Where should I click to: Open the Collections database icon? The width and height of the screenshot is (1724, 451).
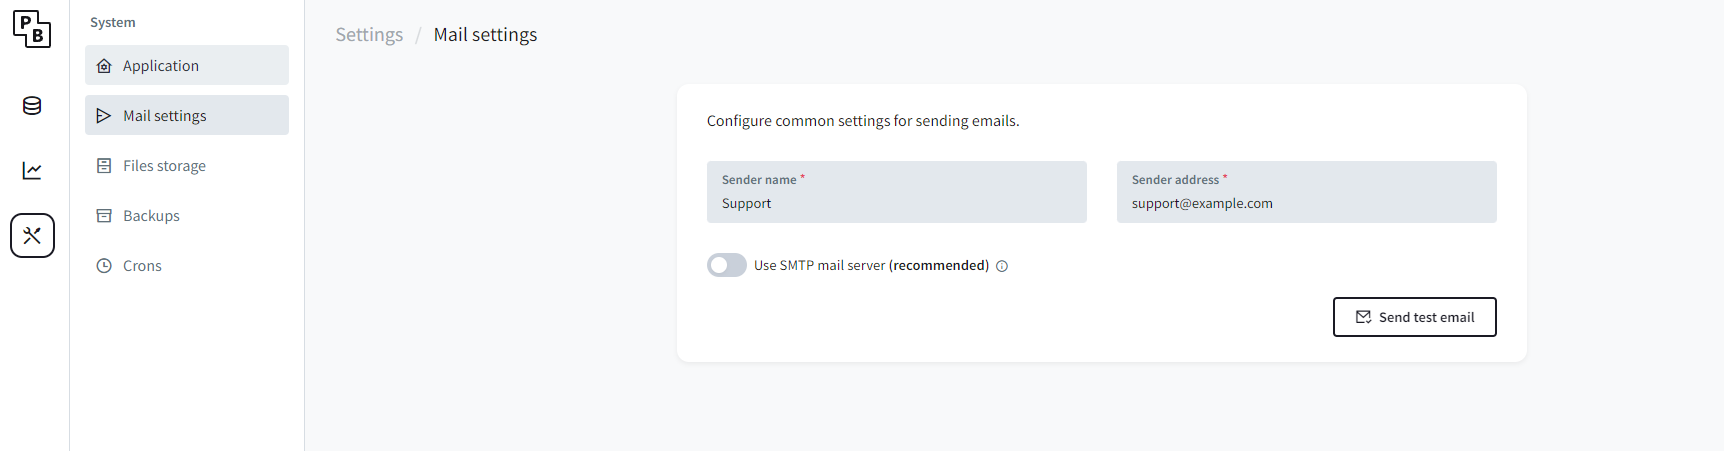(x=32, y=106)
